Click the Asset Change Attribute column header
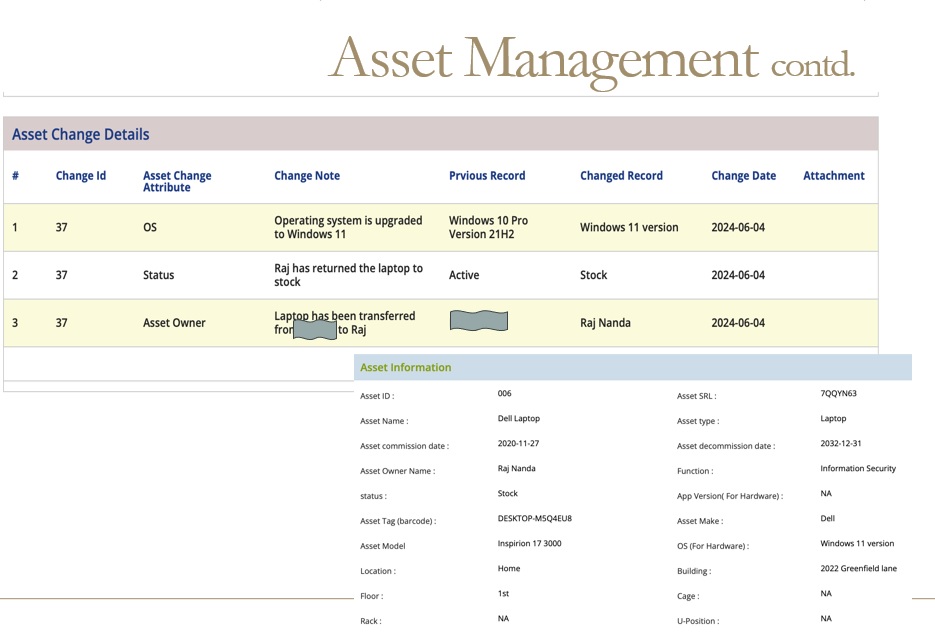The image size is (935, 633). [x=177, y=181]
